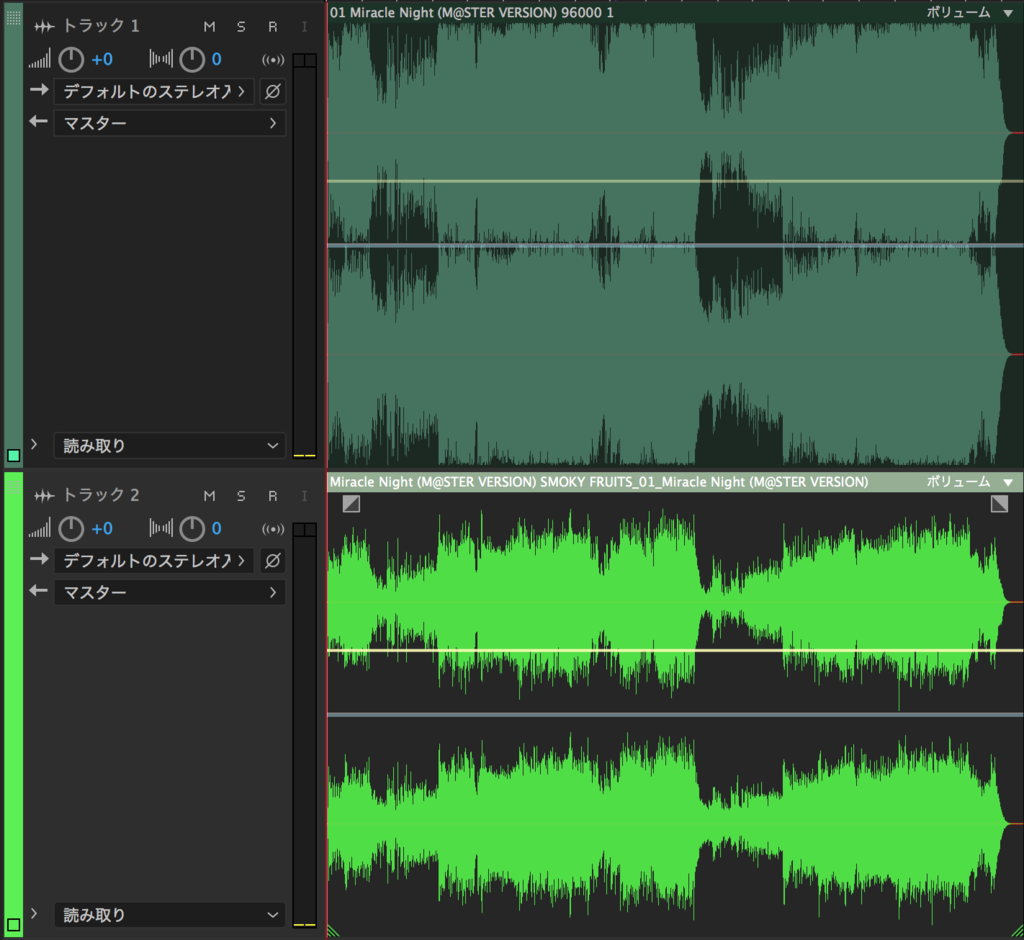The width and height of the screenshot is (1024, 940).
Task: Click Track 1 output arrow icon
Action: pyautogui.click(x=39, y=121)
